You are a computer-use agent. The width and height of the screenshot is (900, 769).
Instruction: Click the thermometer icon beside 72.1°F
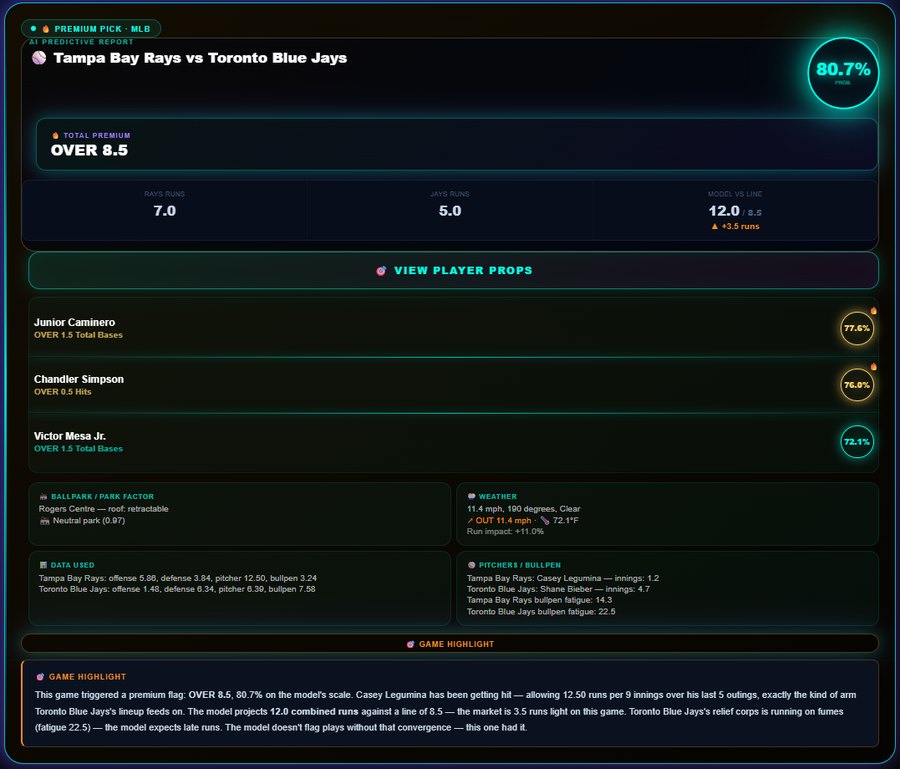(x=545, y=521)
